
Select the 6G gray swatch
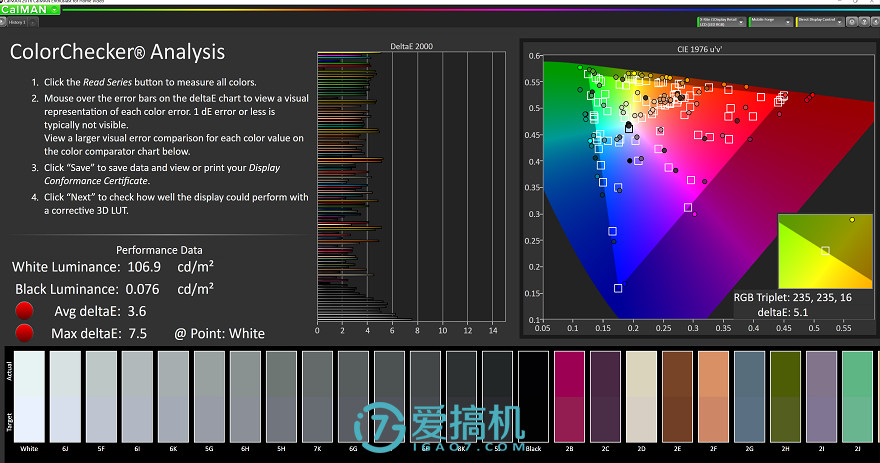[354, 397]
